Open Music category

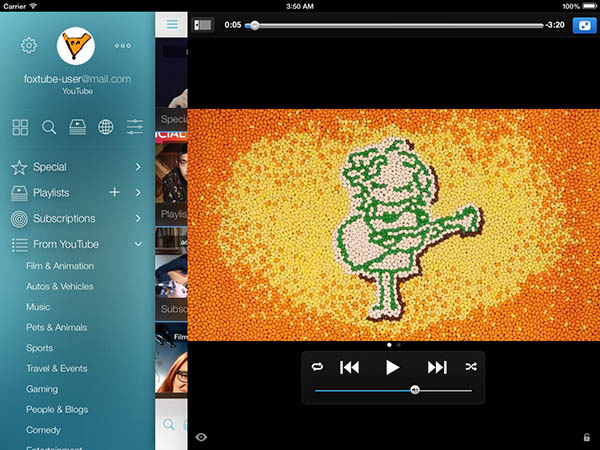click(x=38, y=307)
